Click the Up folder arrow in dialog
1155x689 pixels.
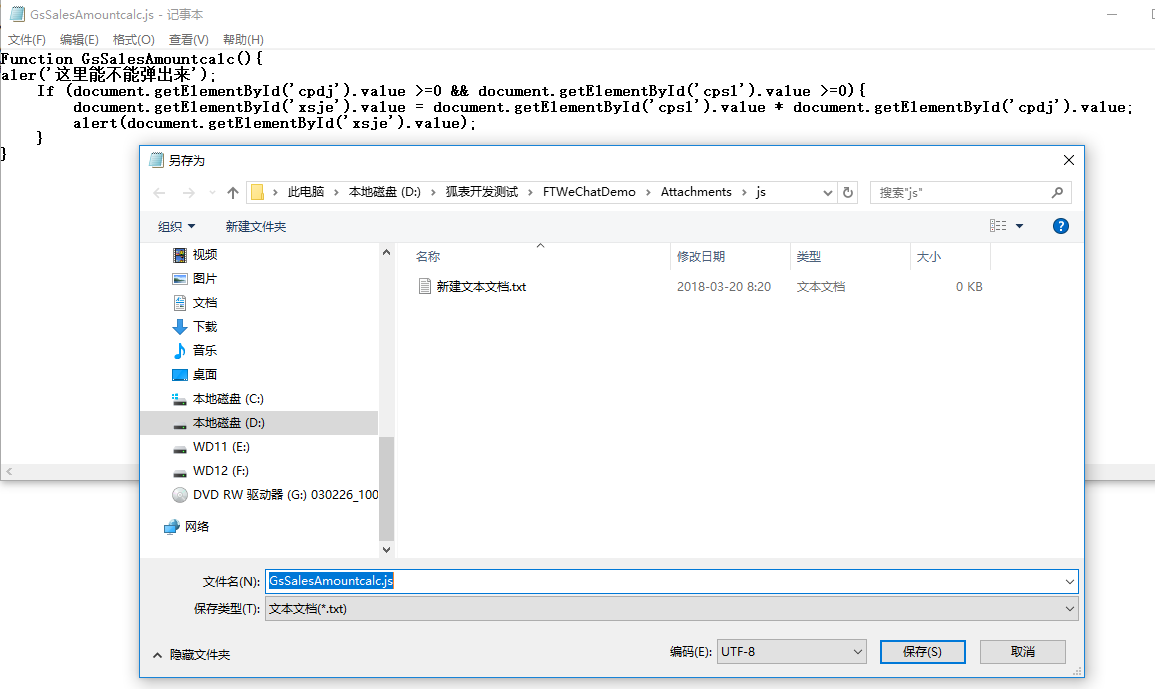pos(233,192)
